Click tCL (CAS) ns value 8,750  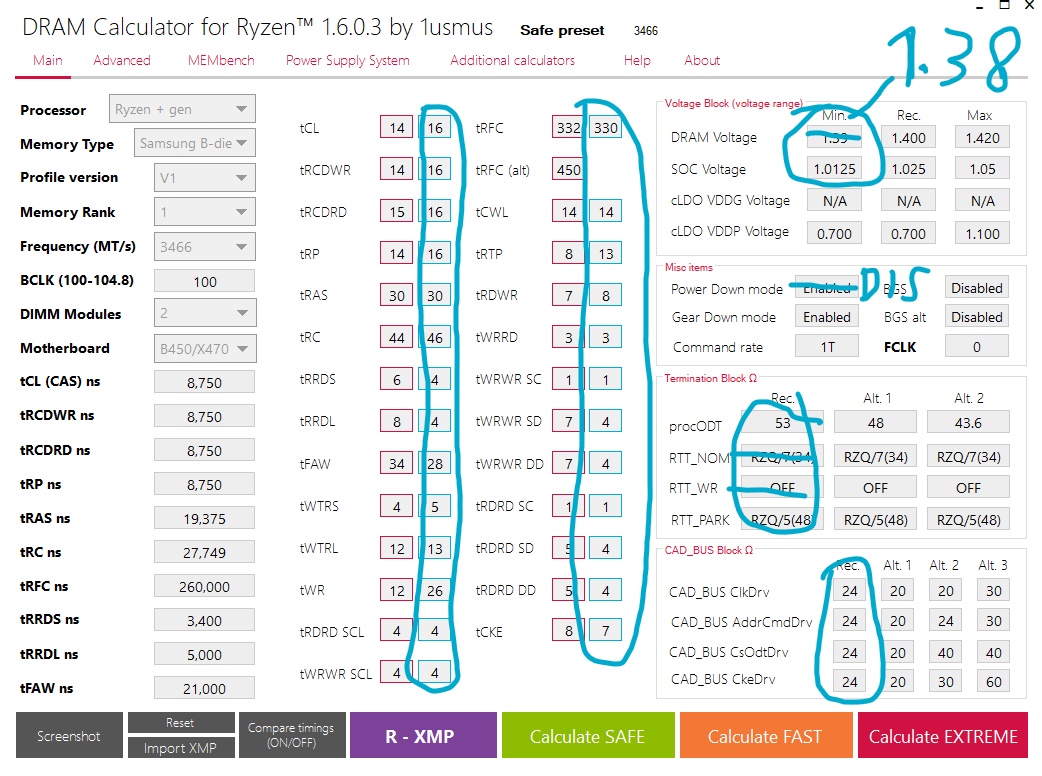205,382
